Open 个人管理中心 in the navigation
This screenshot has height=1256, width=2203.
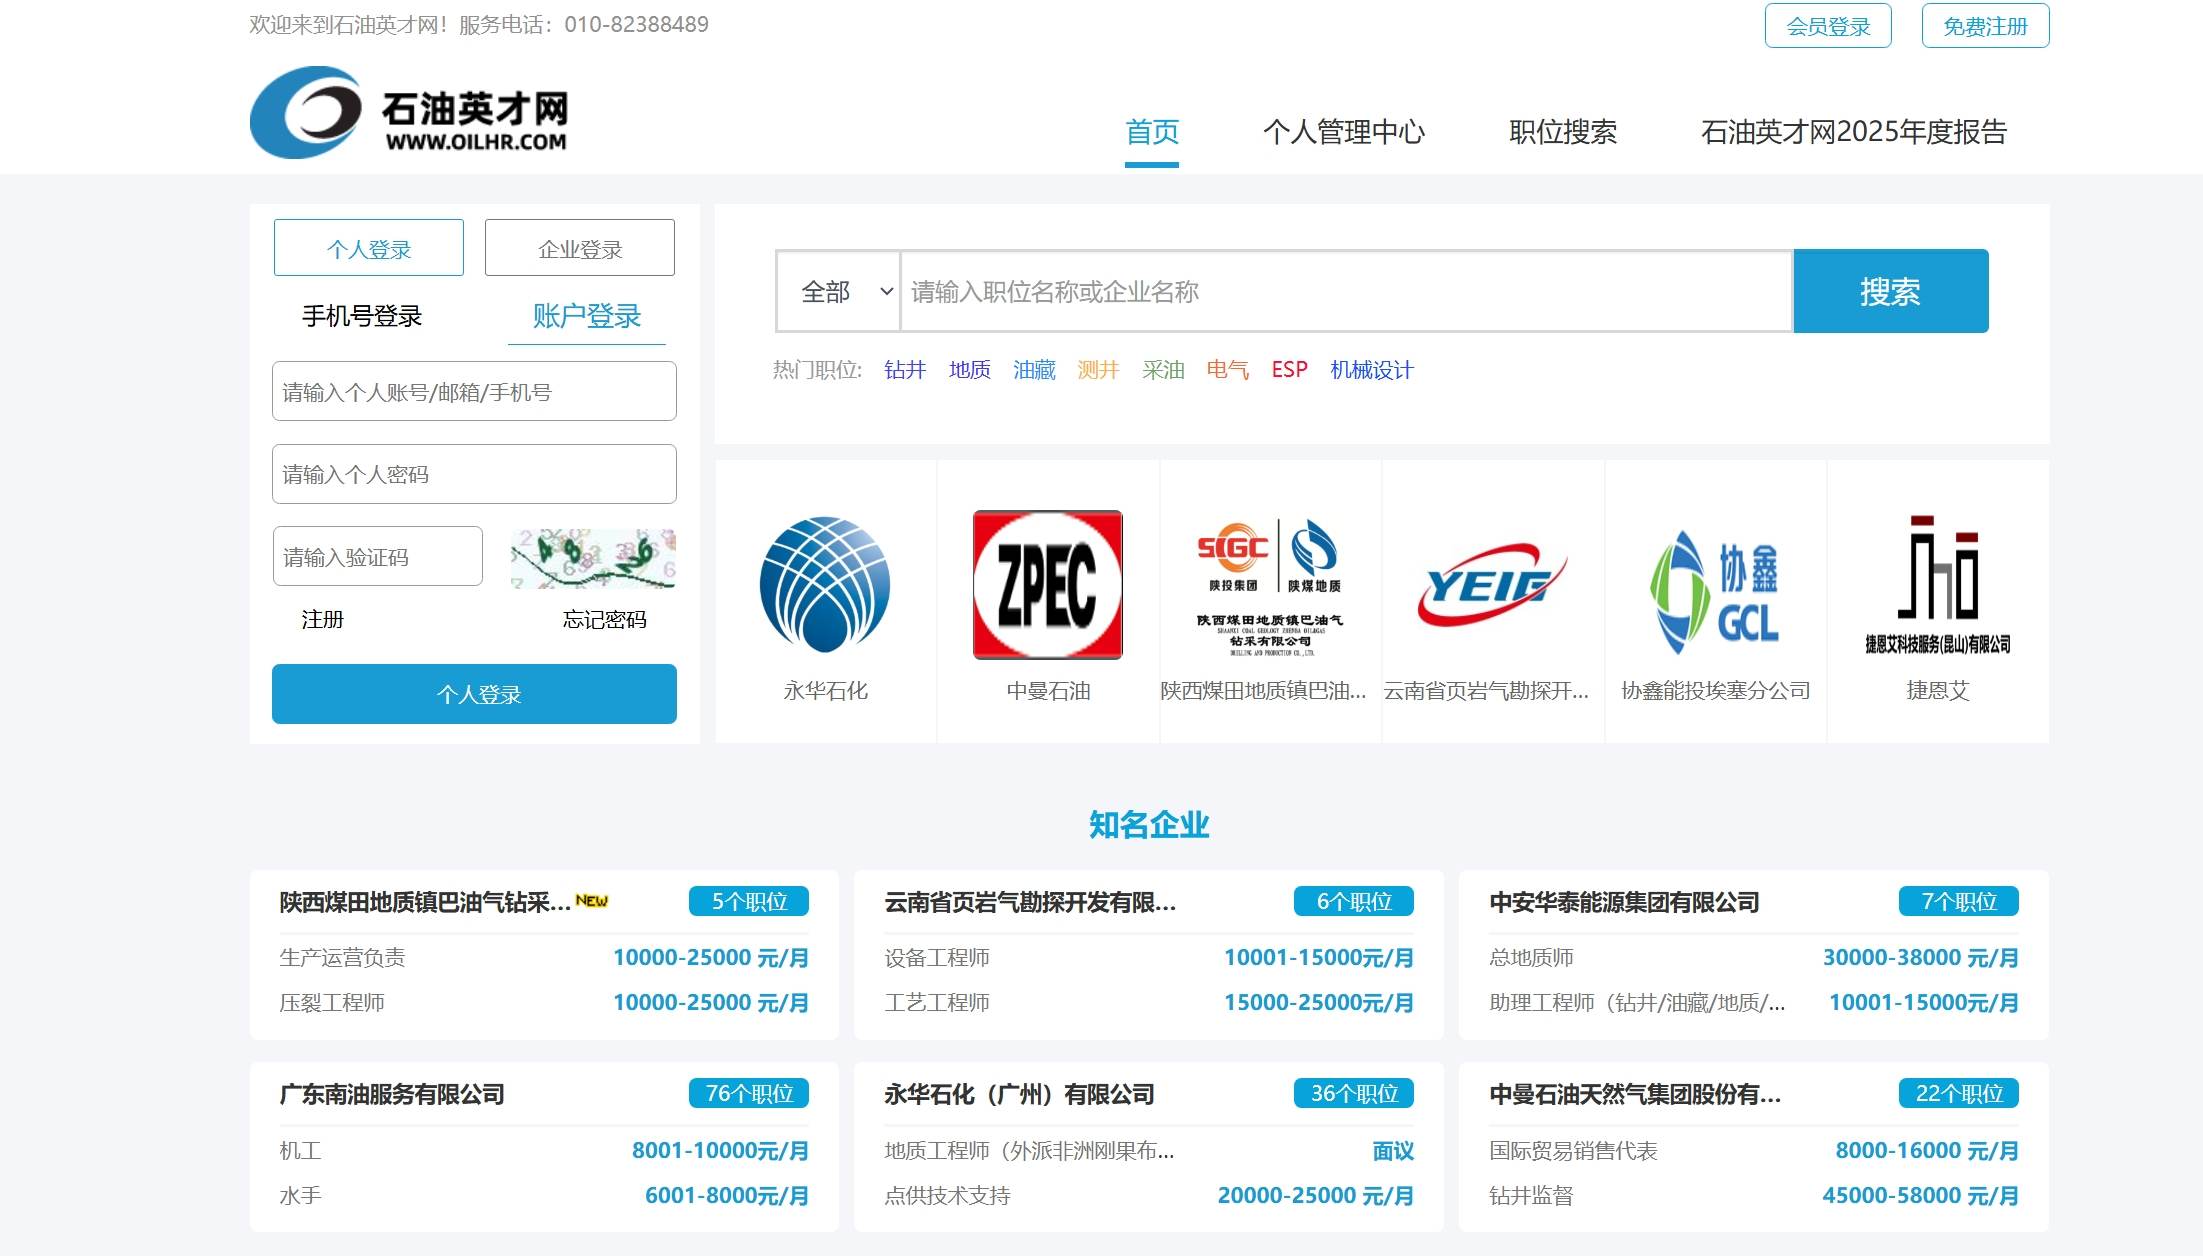pos(1343,132)
